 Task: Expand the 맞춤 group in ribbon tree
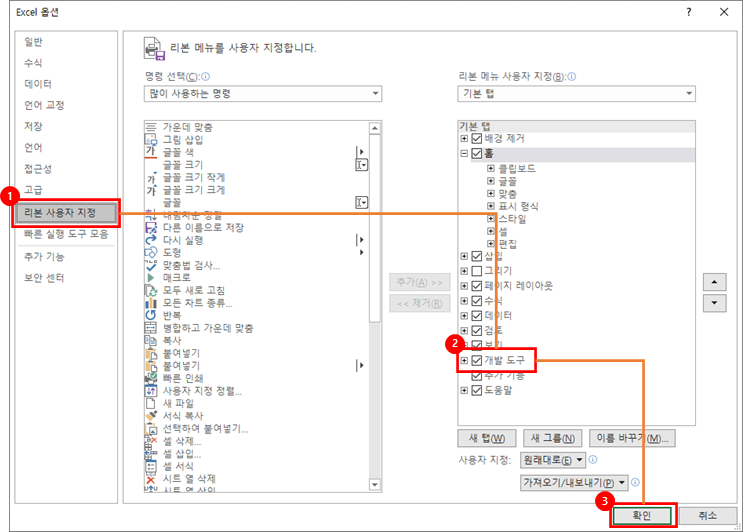[x=491, y=194]
